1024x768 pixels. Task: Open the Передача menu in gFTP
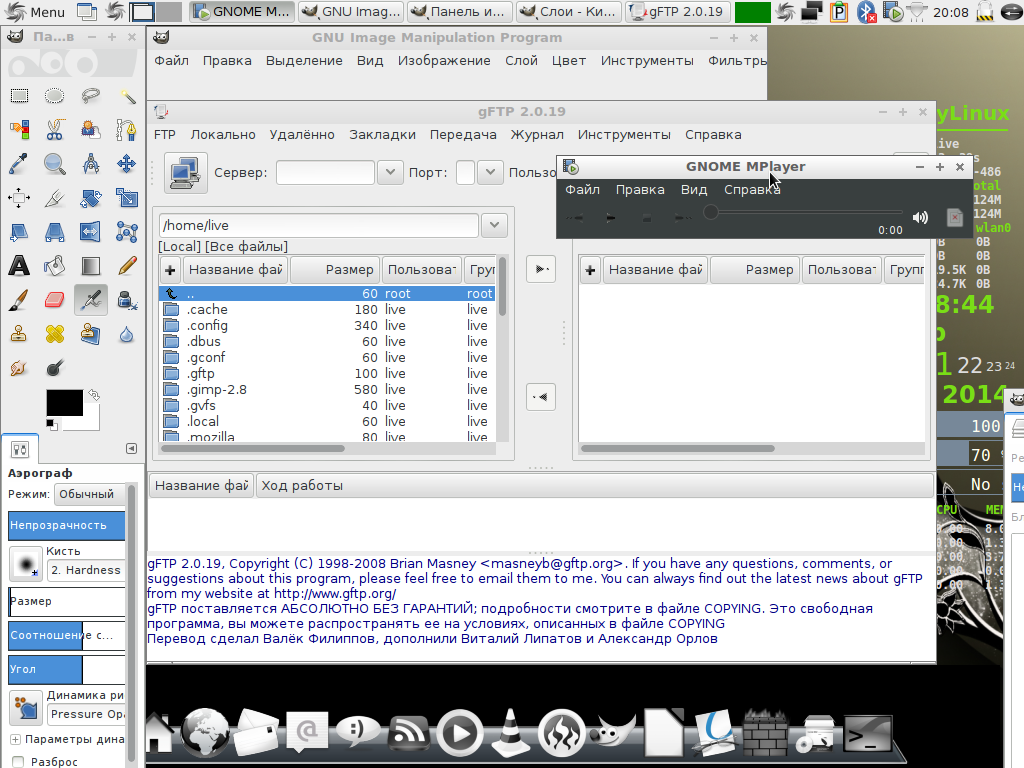click(x=463, y=135)
